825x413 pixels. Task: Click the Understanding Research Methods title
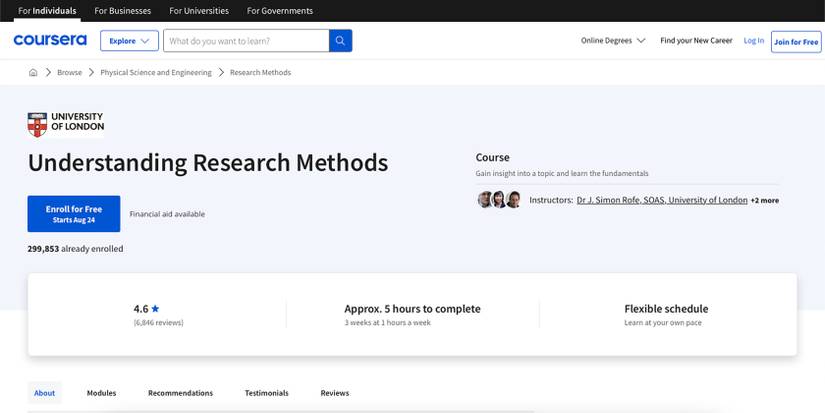point(208,163)
